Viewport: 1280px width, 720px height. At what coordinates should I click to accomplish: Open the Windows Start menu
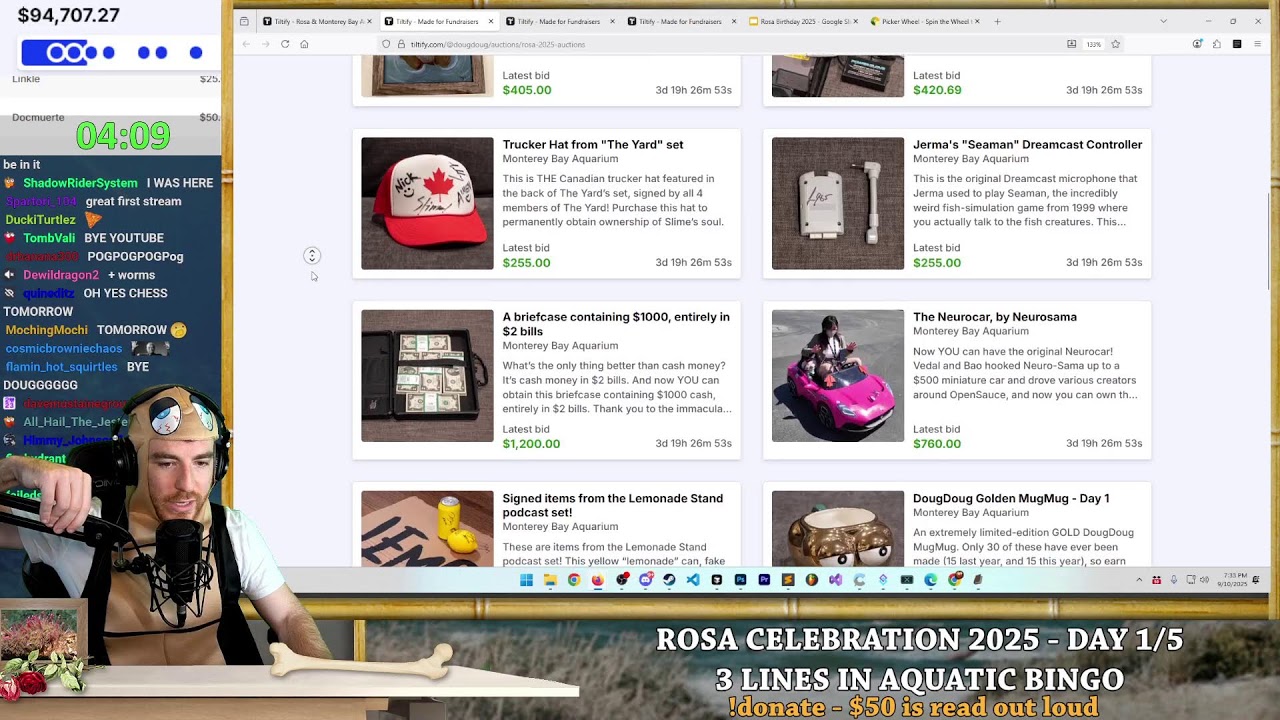point(526,580)
